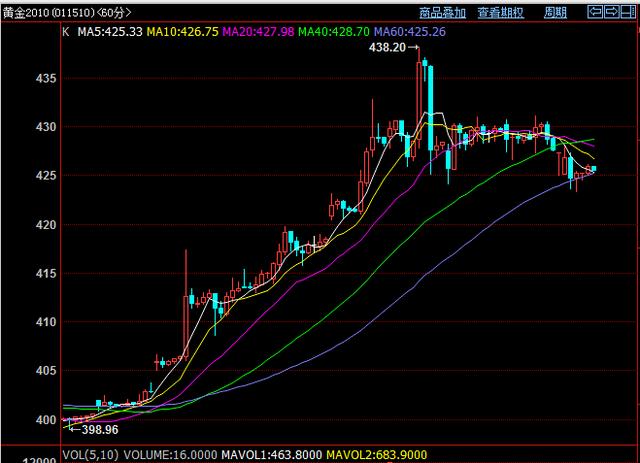This screenshot has height=463, width=640.
Task: Select MA60:425.26 indicator label
Action: (410, 32)
